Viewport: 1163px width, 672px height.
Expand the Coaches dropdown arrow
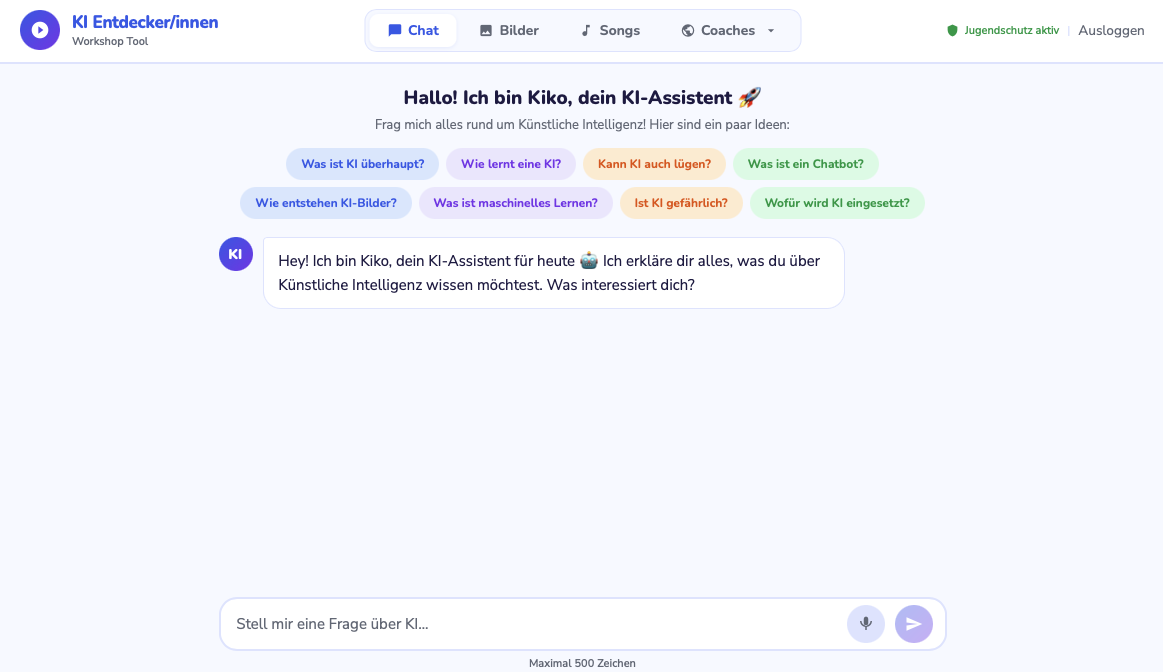tap(771, 30)
